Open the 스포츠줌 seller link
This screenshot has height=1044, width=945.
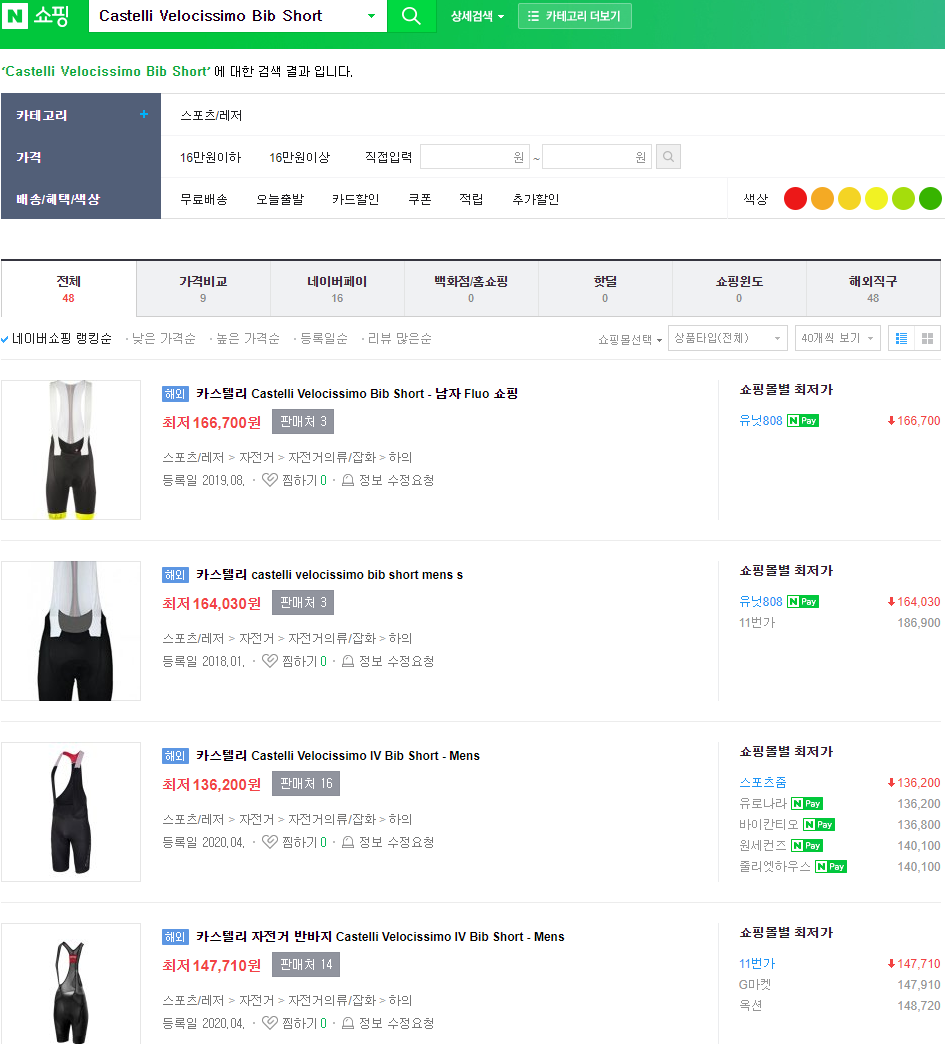coord(763,782)
